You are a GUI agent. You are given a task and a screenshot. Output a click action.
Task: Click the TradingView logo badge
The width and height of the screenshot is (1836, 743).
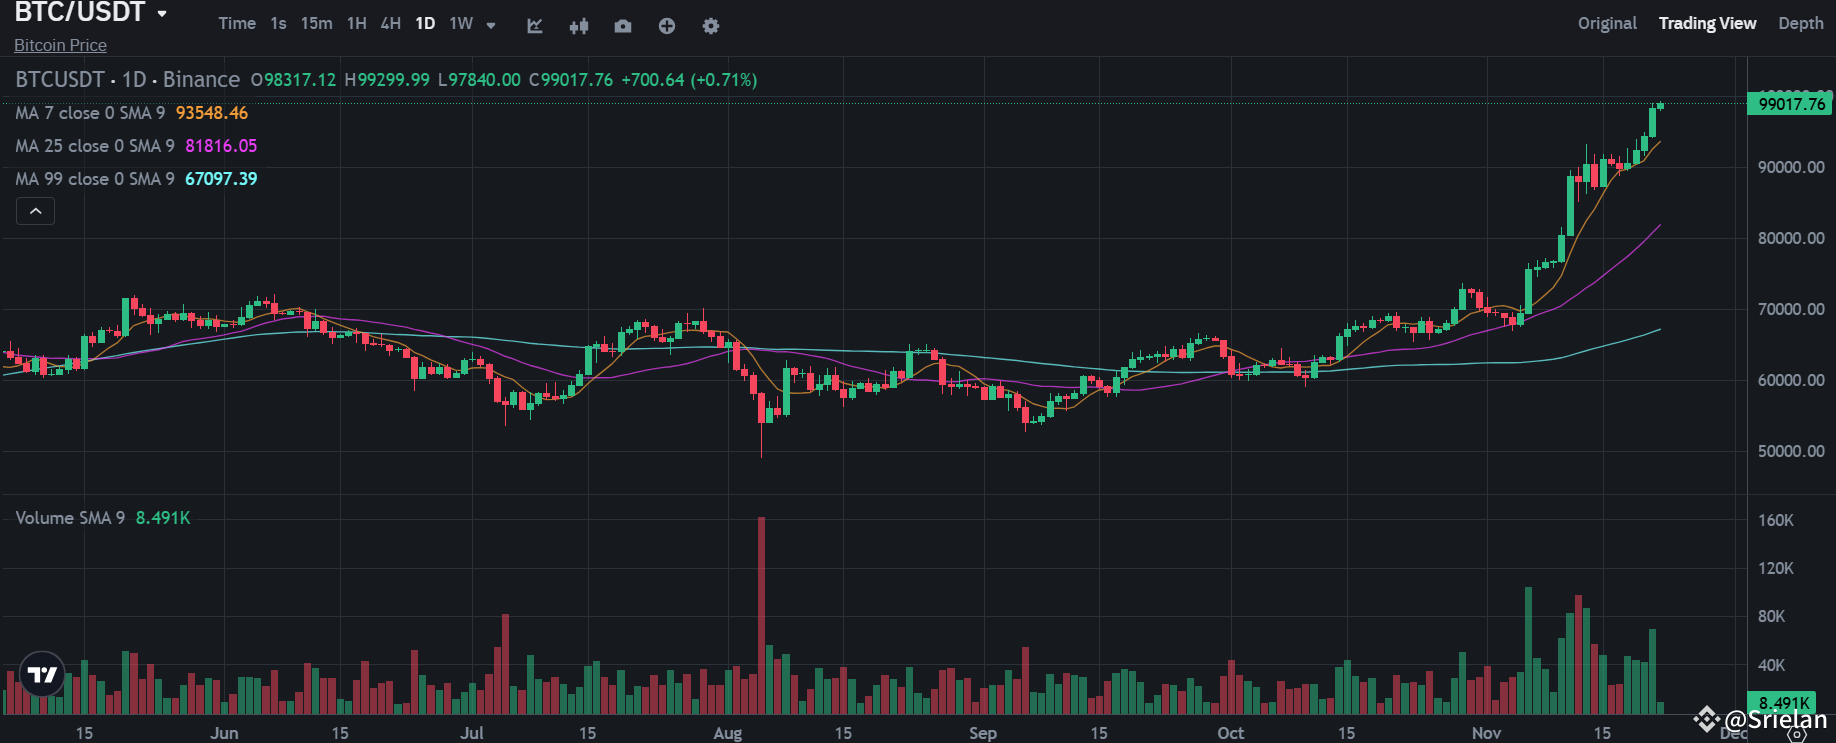(x=42, y=675)
